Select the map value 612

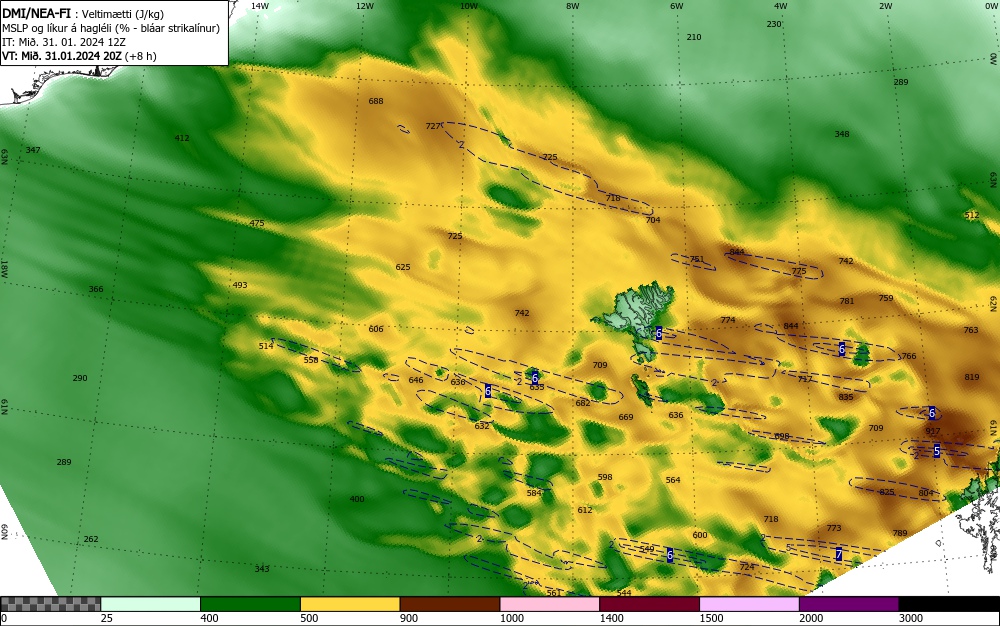point(585,510)
